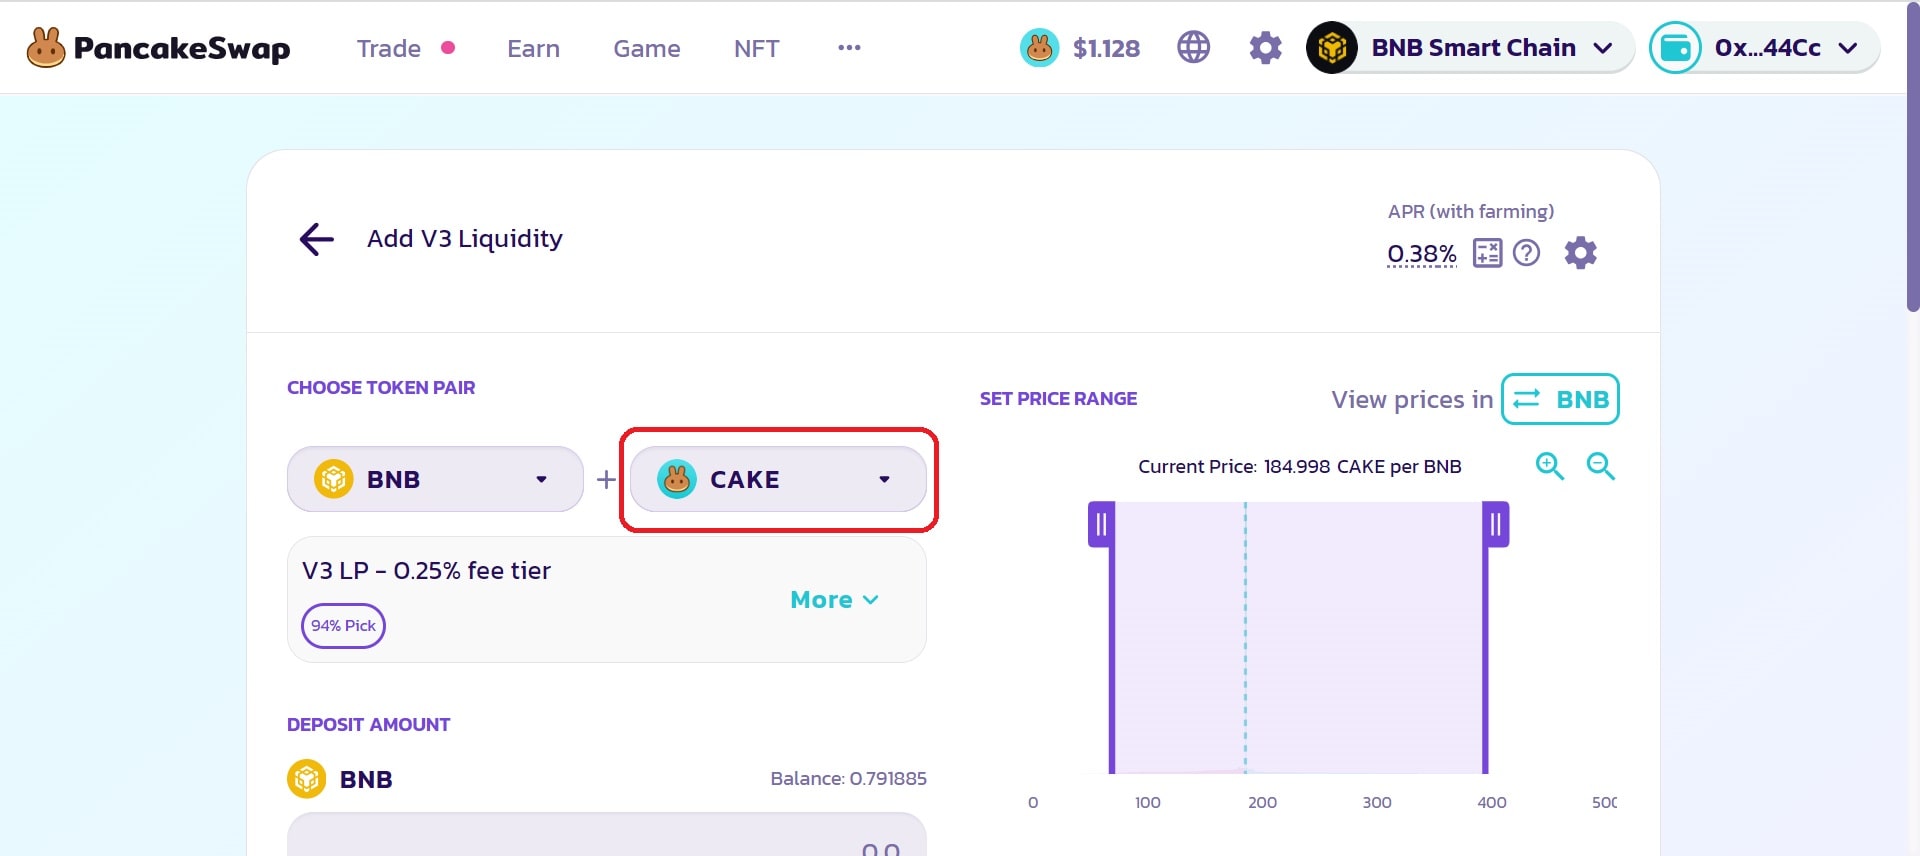Click the CAKE price $1.128 link
Image resolution: width=1920 pixels, height=856 pixels.
(x=1106, y=48)
